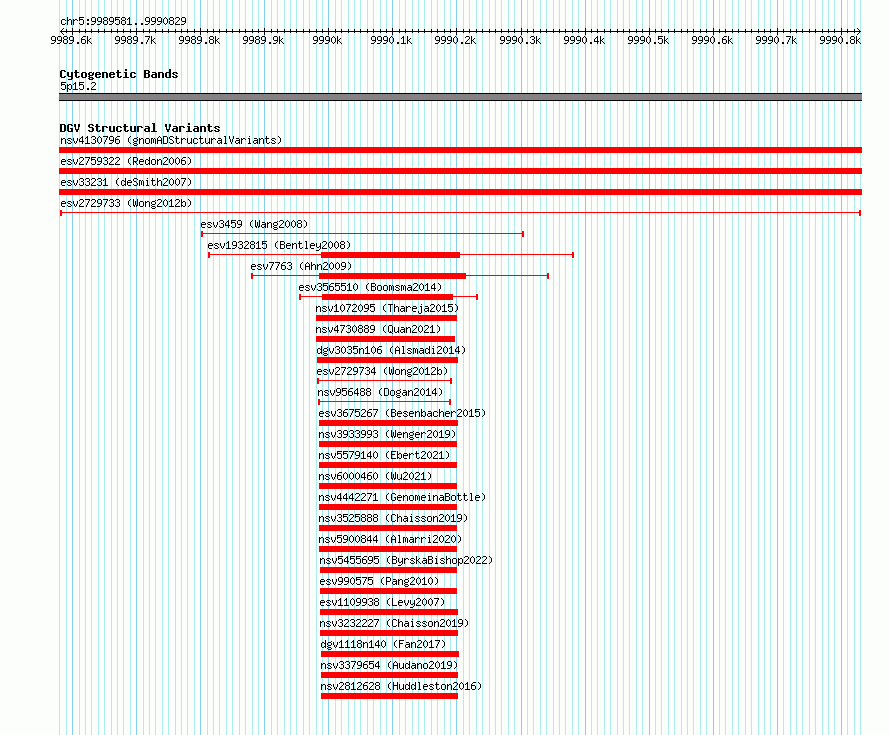This screenshot has height=735, width=890.
Task: Select the esv1932815 (Bentley2008) label
Action: pyautogui.click(x=279, y=245)
